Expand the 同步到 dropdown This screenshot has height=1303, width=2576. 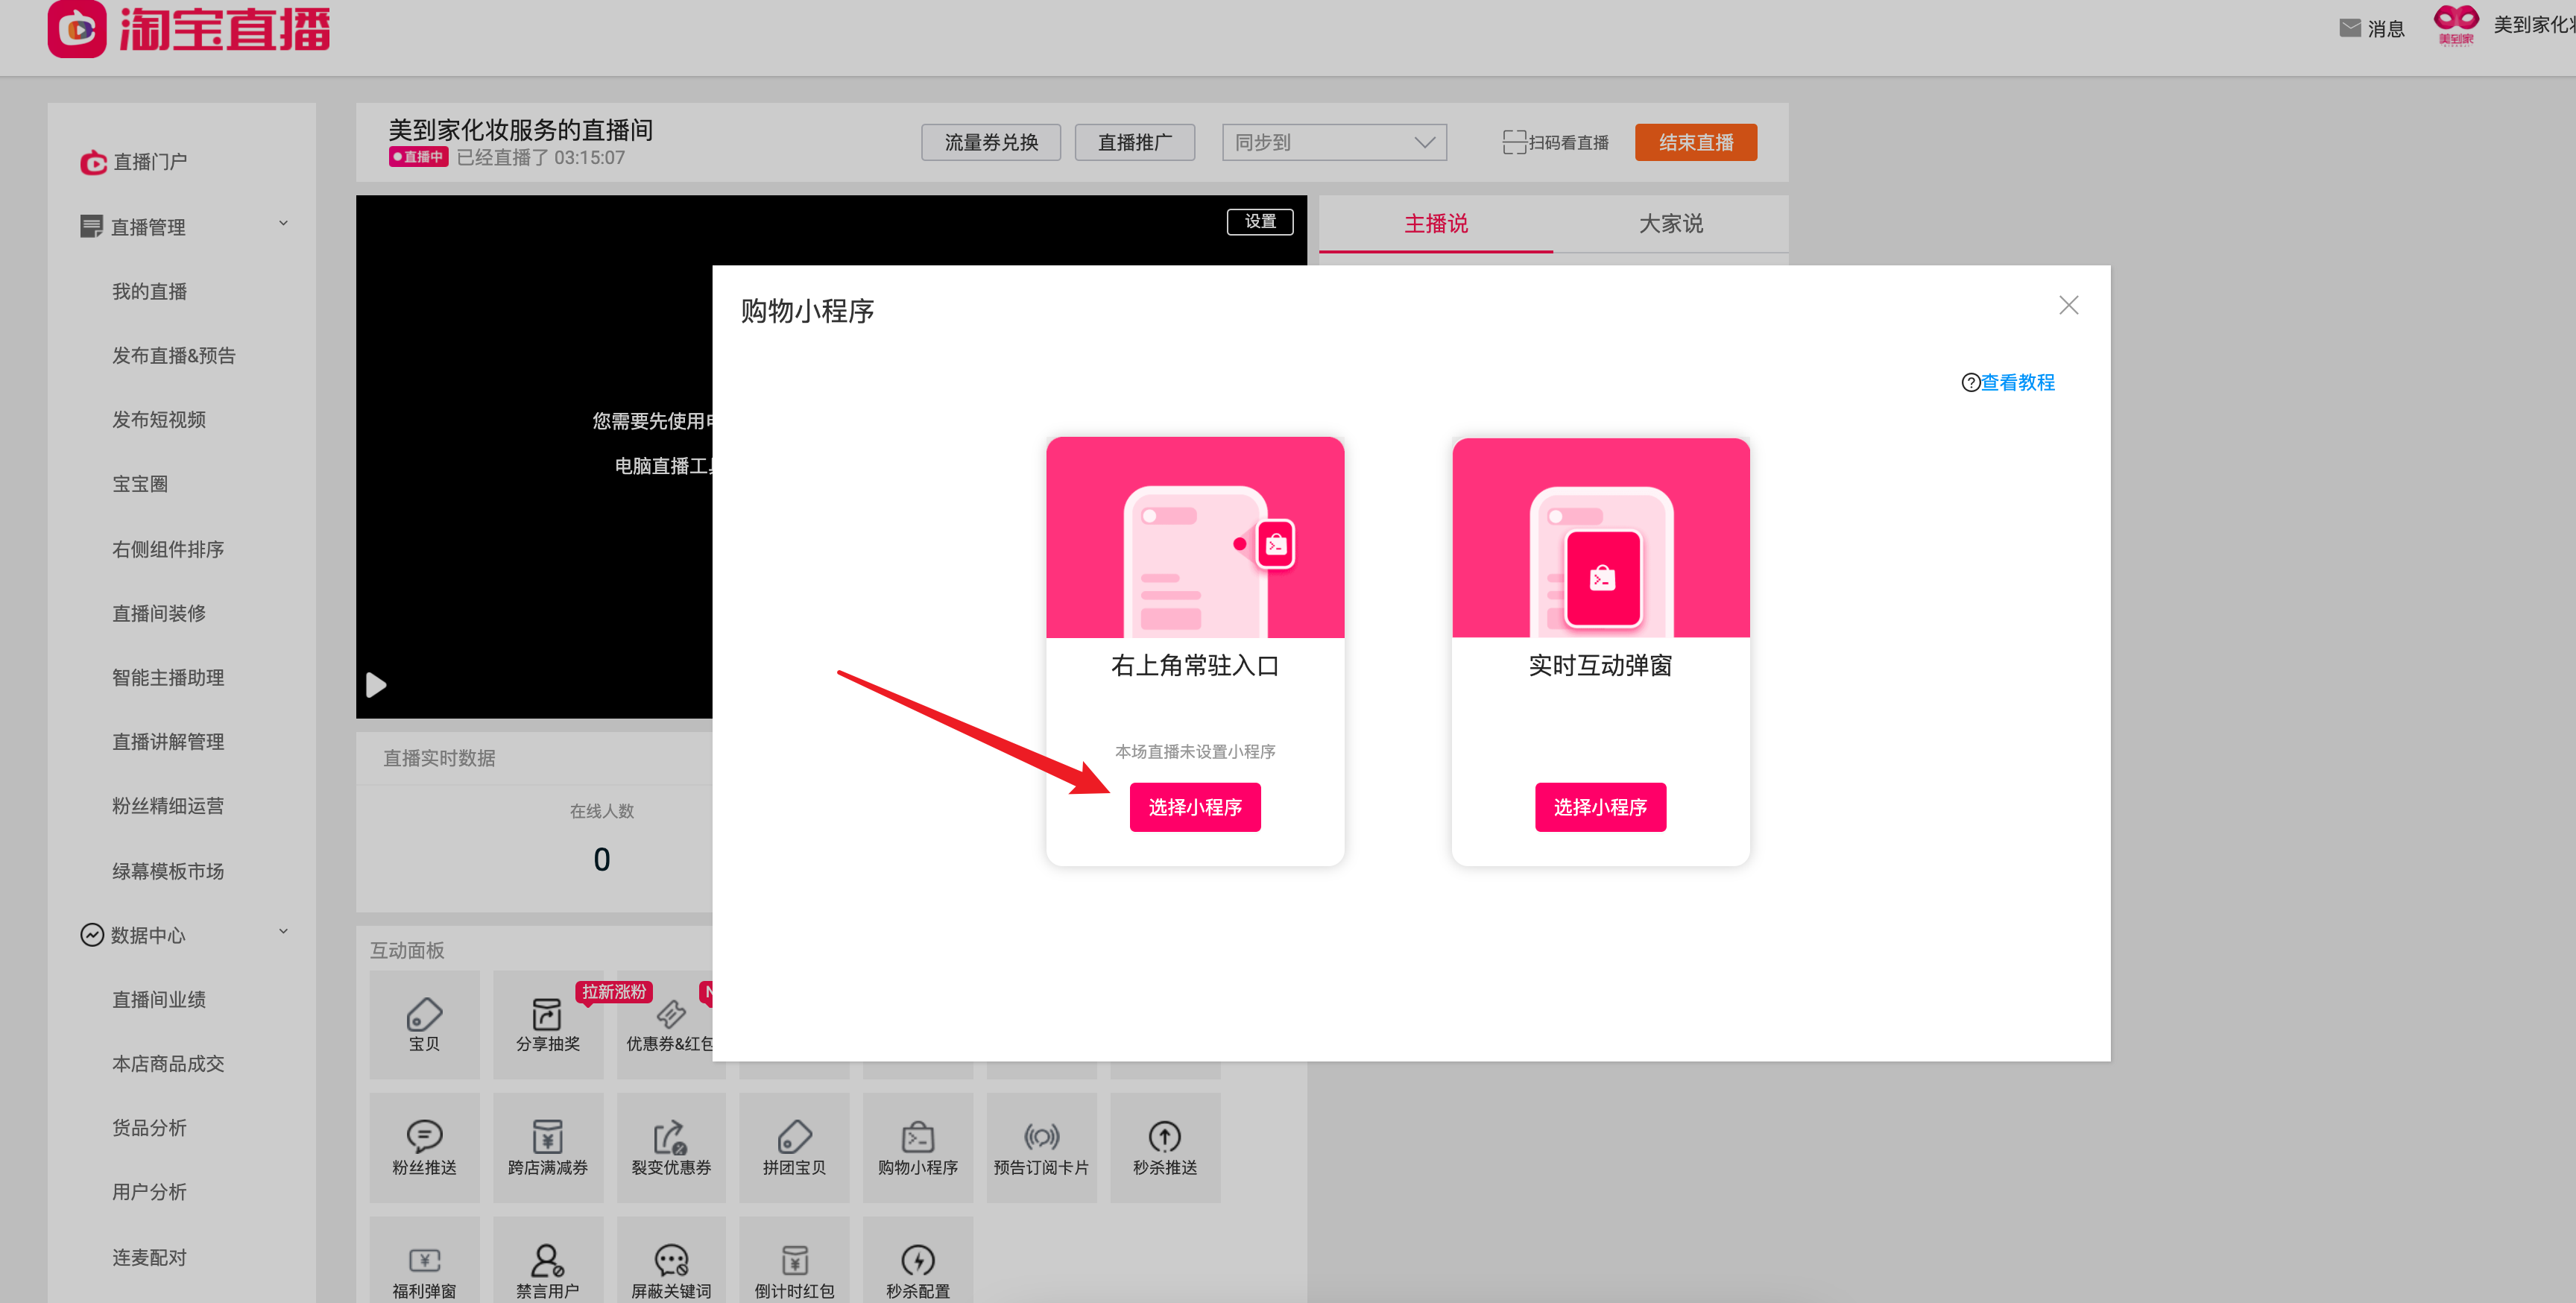pyautogui.click(x=1334, y=142)
